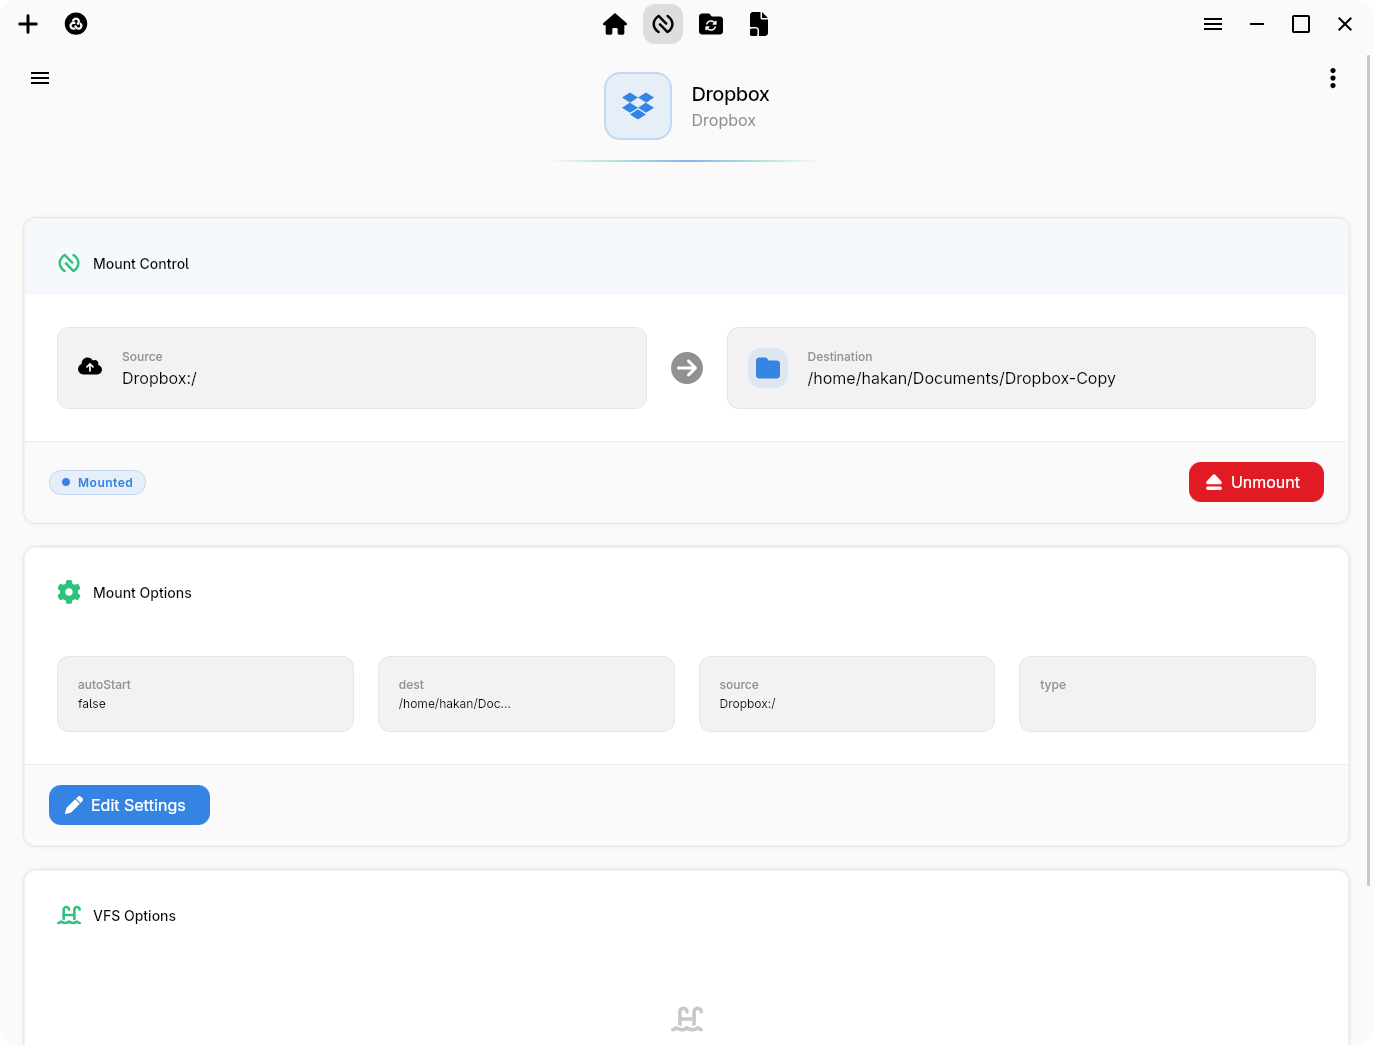Click the Mount Control section icon
Viewport: 1373px width, 1045px height.
(x=69, y=263)
